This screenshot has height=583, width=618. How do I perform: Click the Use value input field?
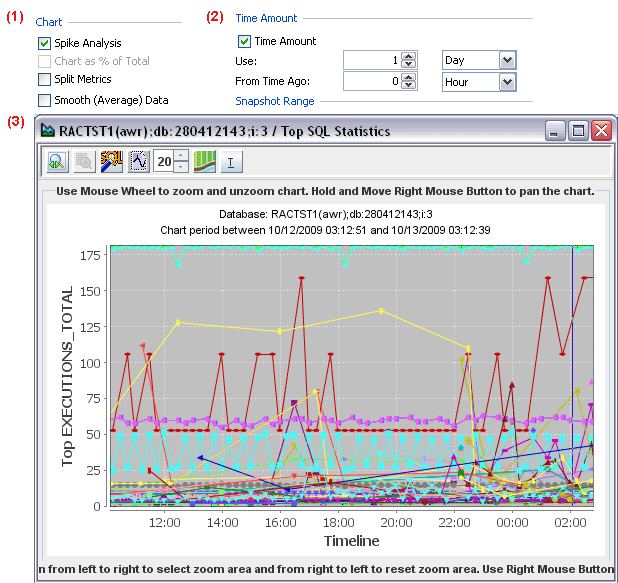point(371,61)
